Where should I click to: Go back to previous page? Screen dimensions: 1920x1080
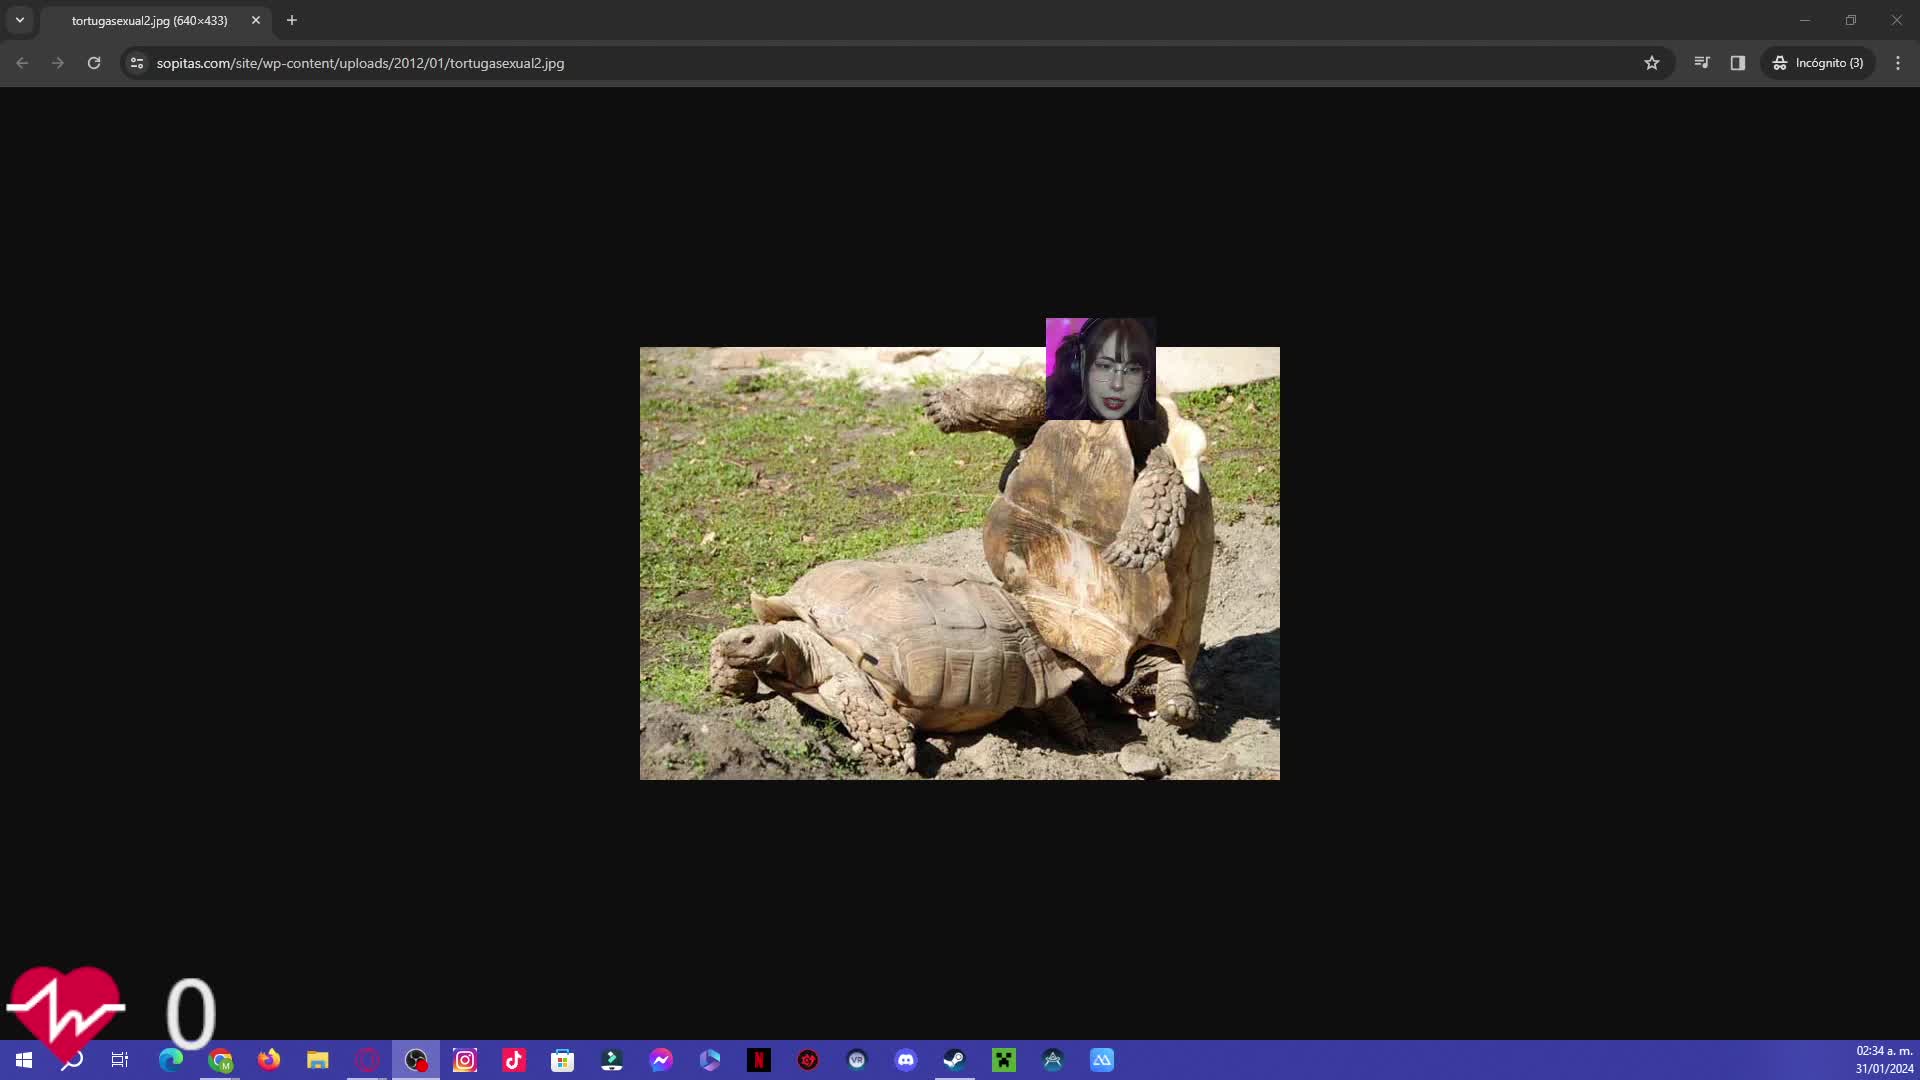(22, 63)
